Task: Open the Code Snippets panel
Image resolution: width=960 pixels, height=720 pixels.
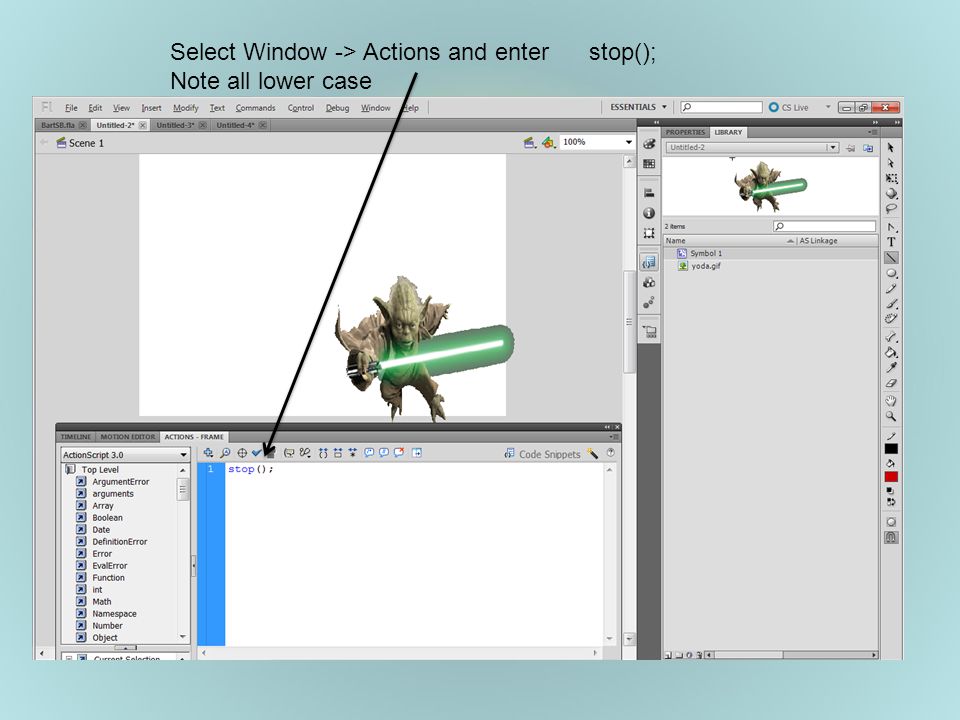Action: pos(542,454)
